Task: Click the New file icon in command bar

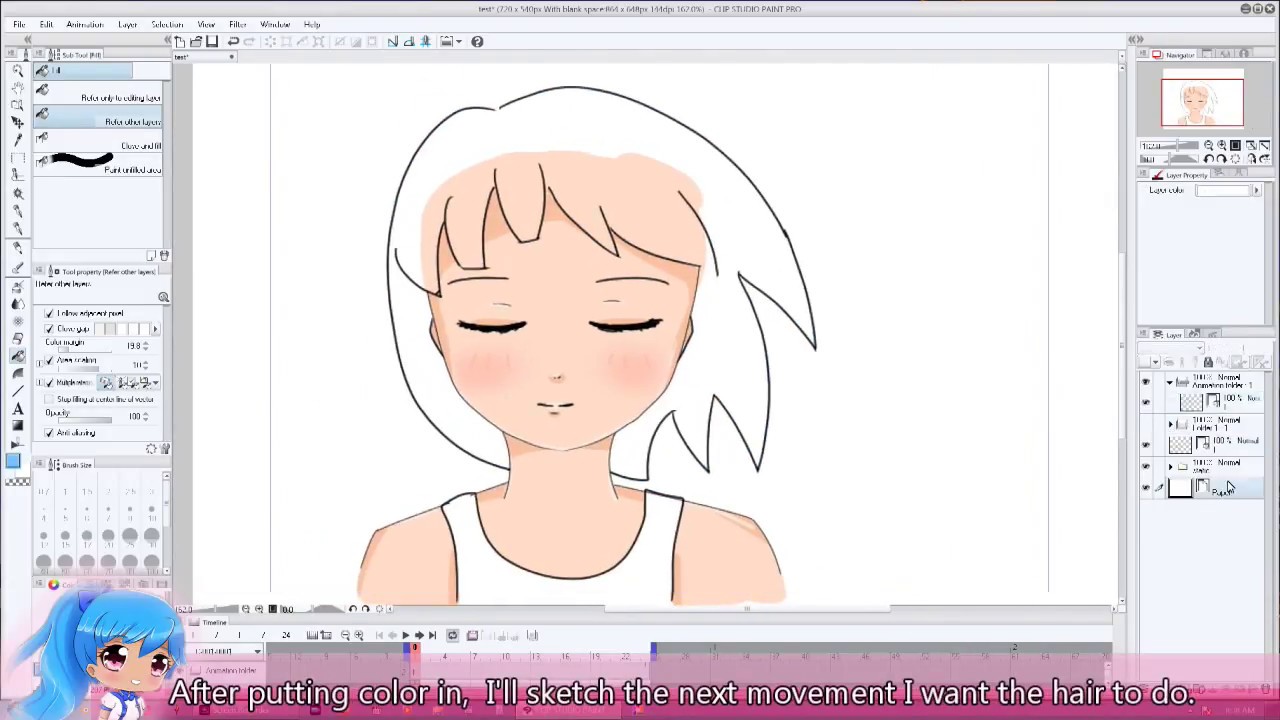Action: [x=179, y=41]
